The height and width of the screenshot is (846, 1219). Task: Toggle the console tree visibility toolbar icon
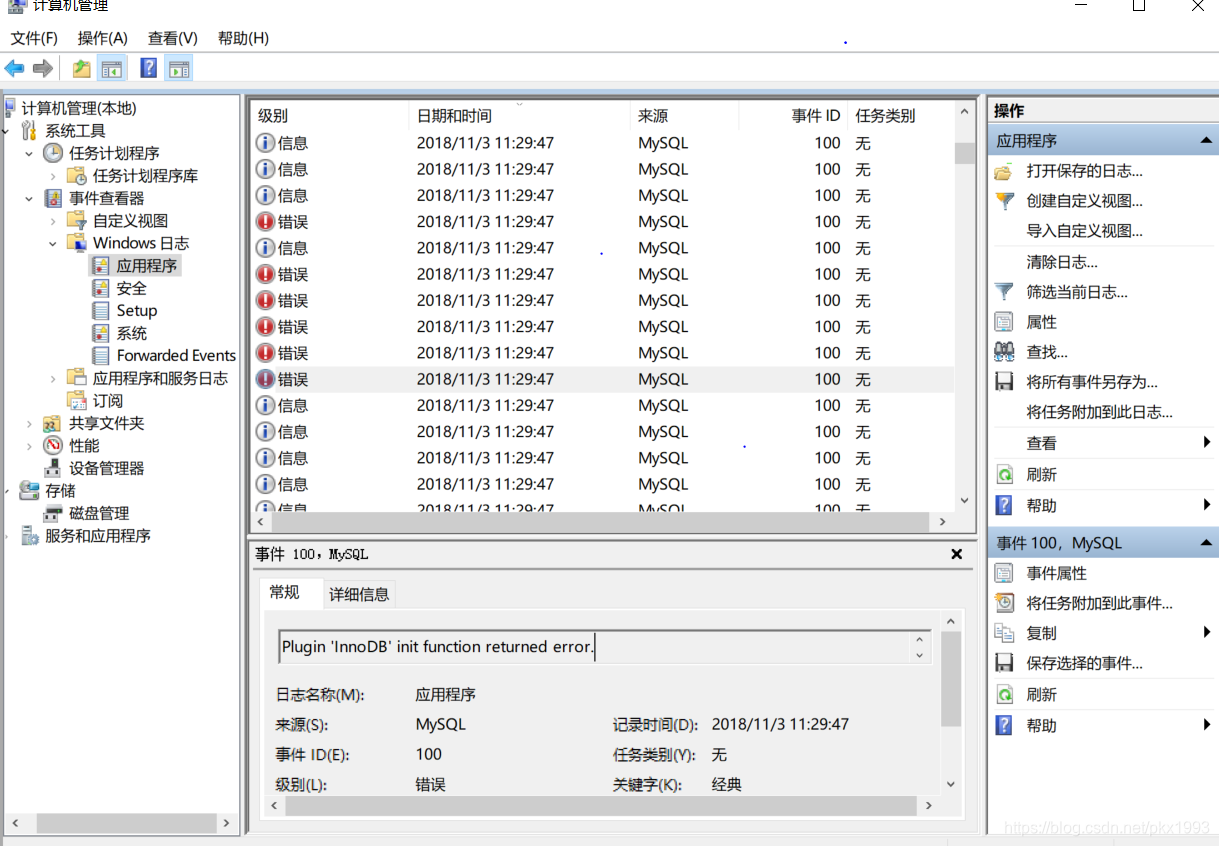pyautogui.click(x=111, y=68)
